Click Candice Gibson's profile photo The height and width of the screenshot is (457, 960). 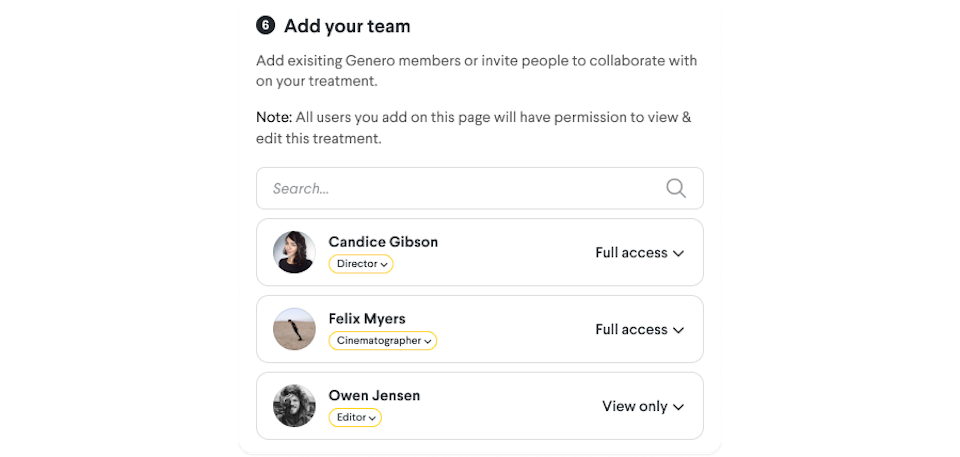click(x=294, y=252)
